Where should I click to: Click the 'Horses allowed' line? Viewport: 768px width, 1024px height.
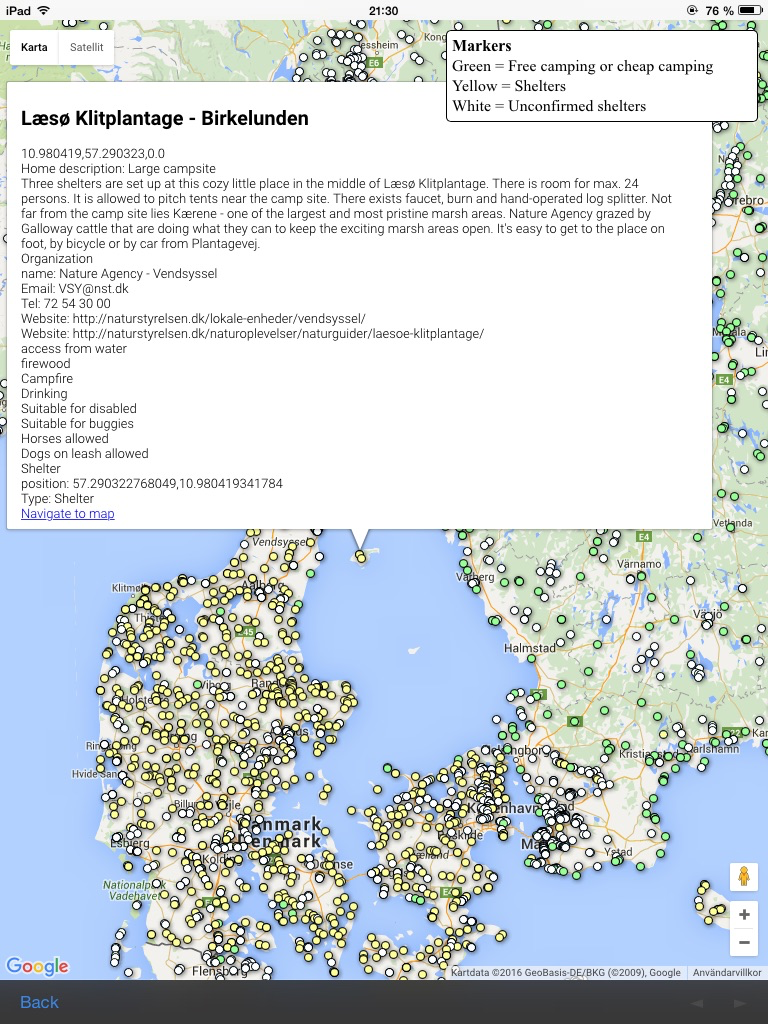65,439
